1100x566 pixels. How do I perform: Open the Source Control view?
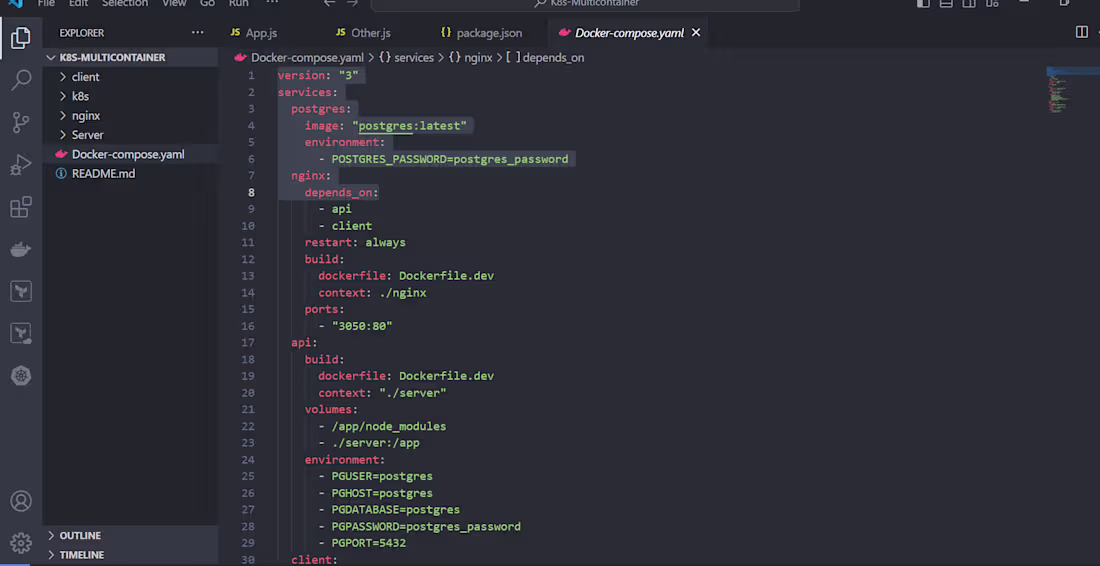point(21,123)
